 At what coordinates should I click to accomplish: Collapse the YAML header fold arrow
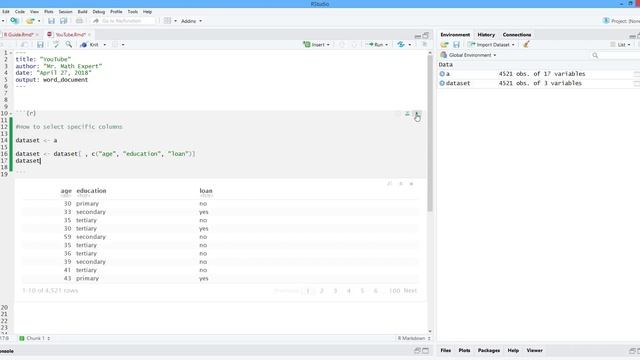pos(11,53)
